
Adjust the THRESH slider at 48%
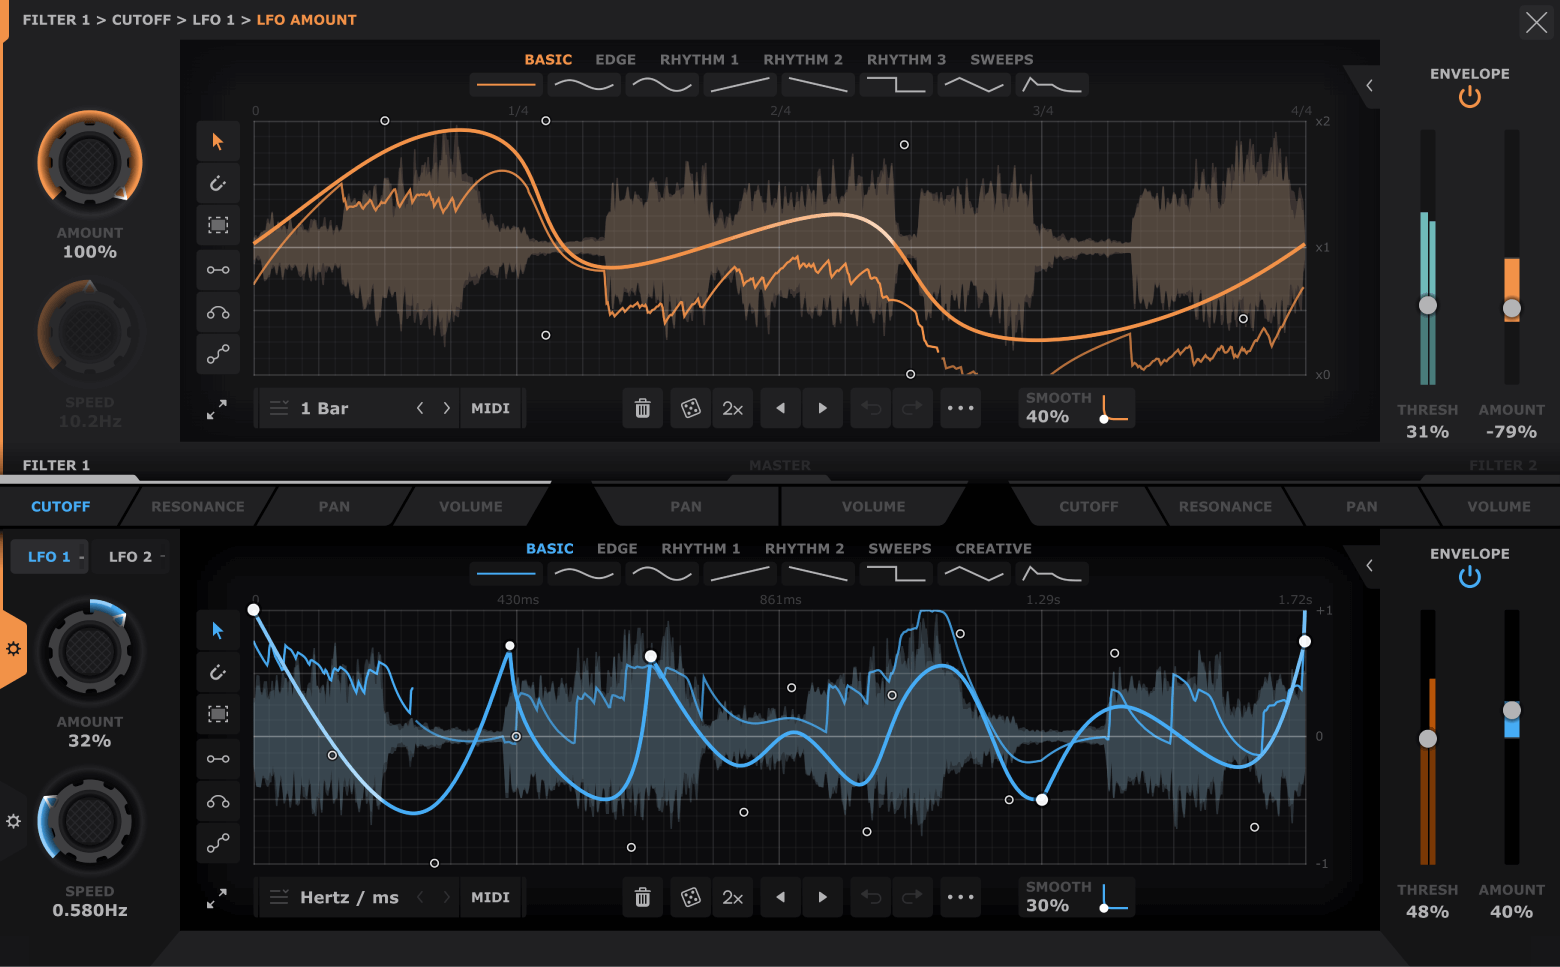(x=1427, y=738)
